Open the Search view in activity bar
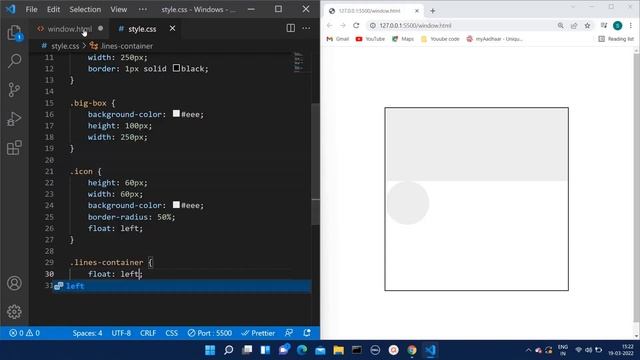This screenshot has width=640, height=360. 14,61
